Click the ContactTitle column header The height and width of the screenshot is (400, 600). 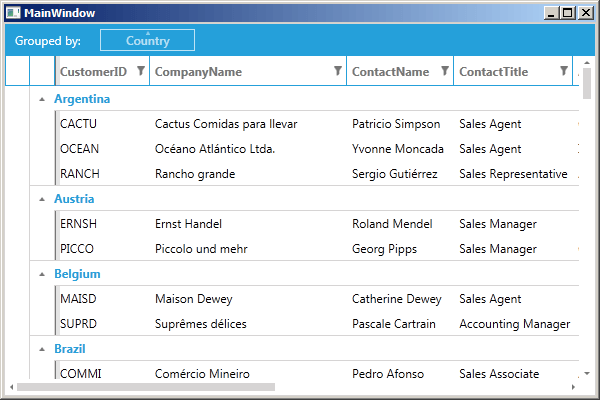click(500, 72)
